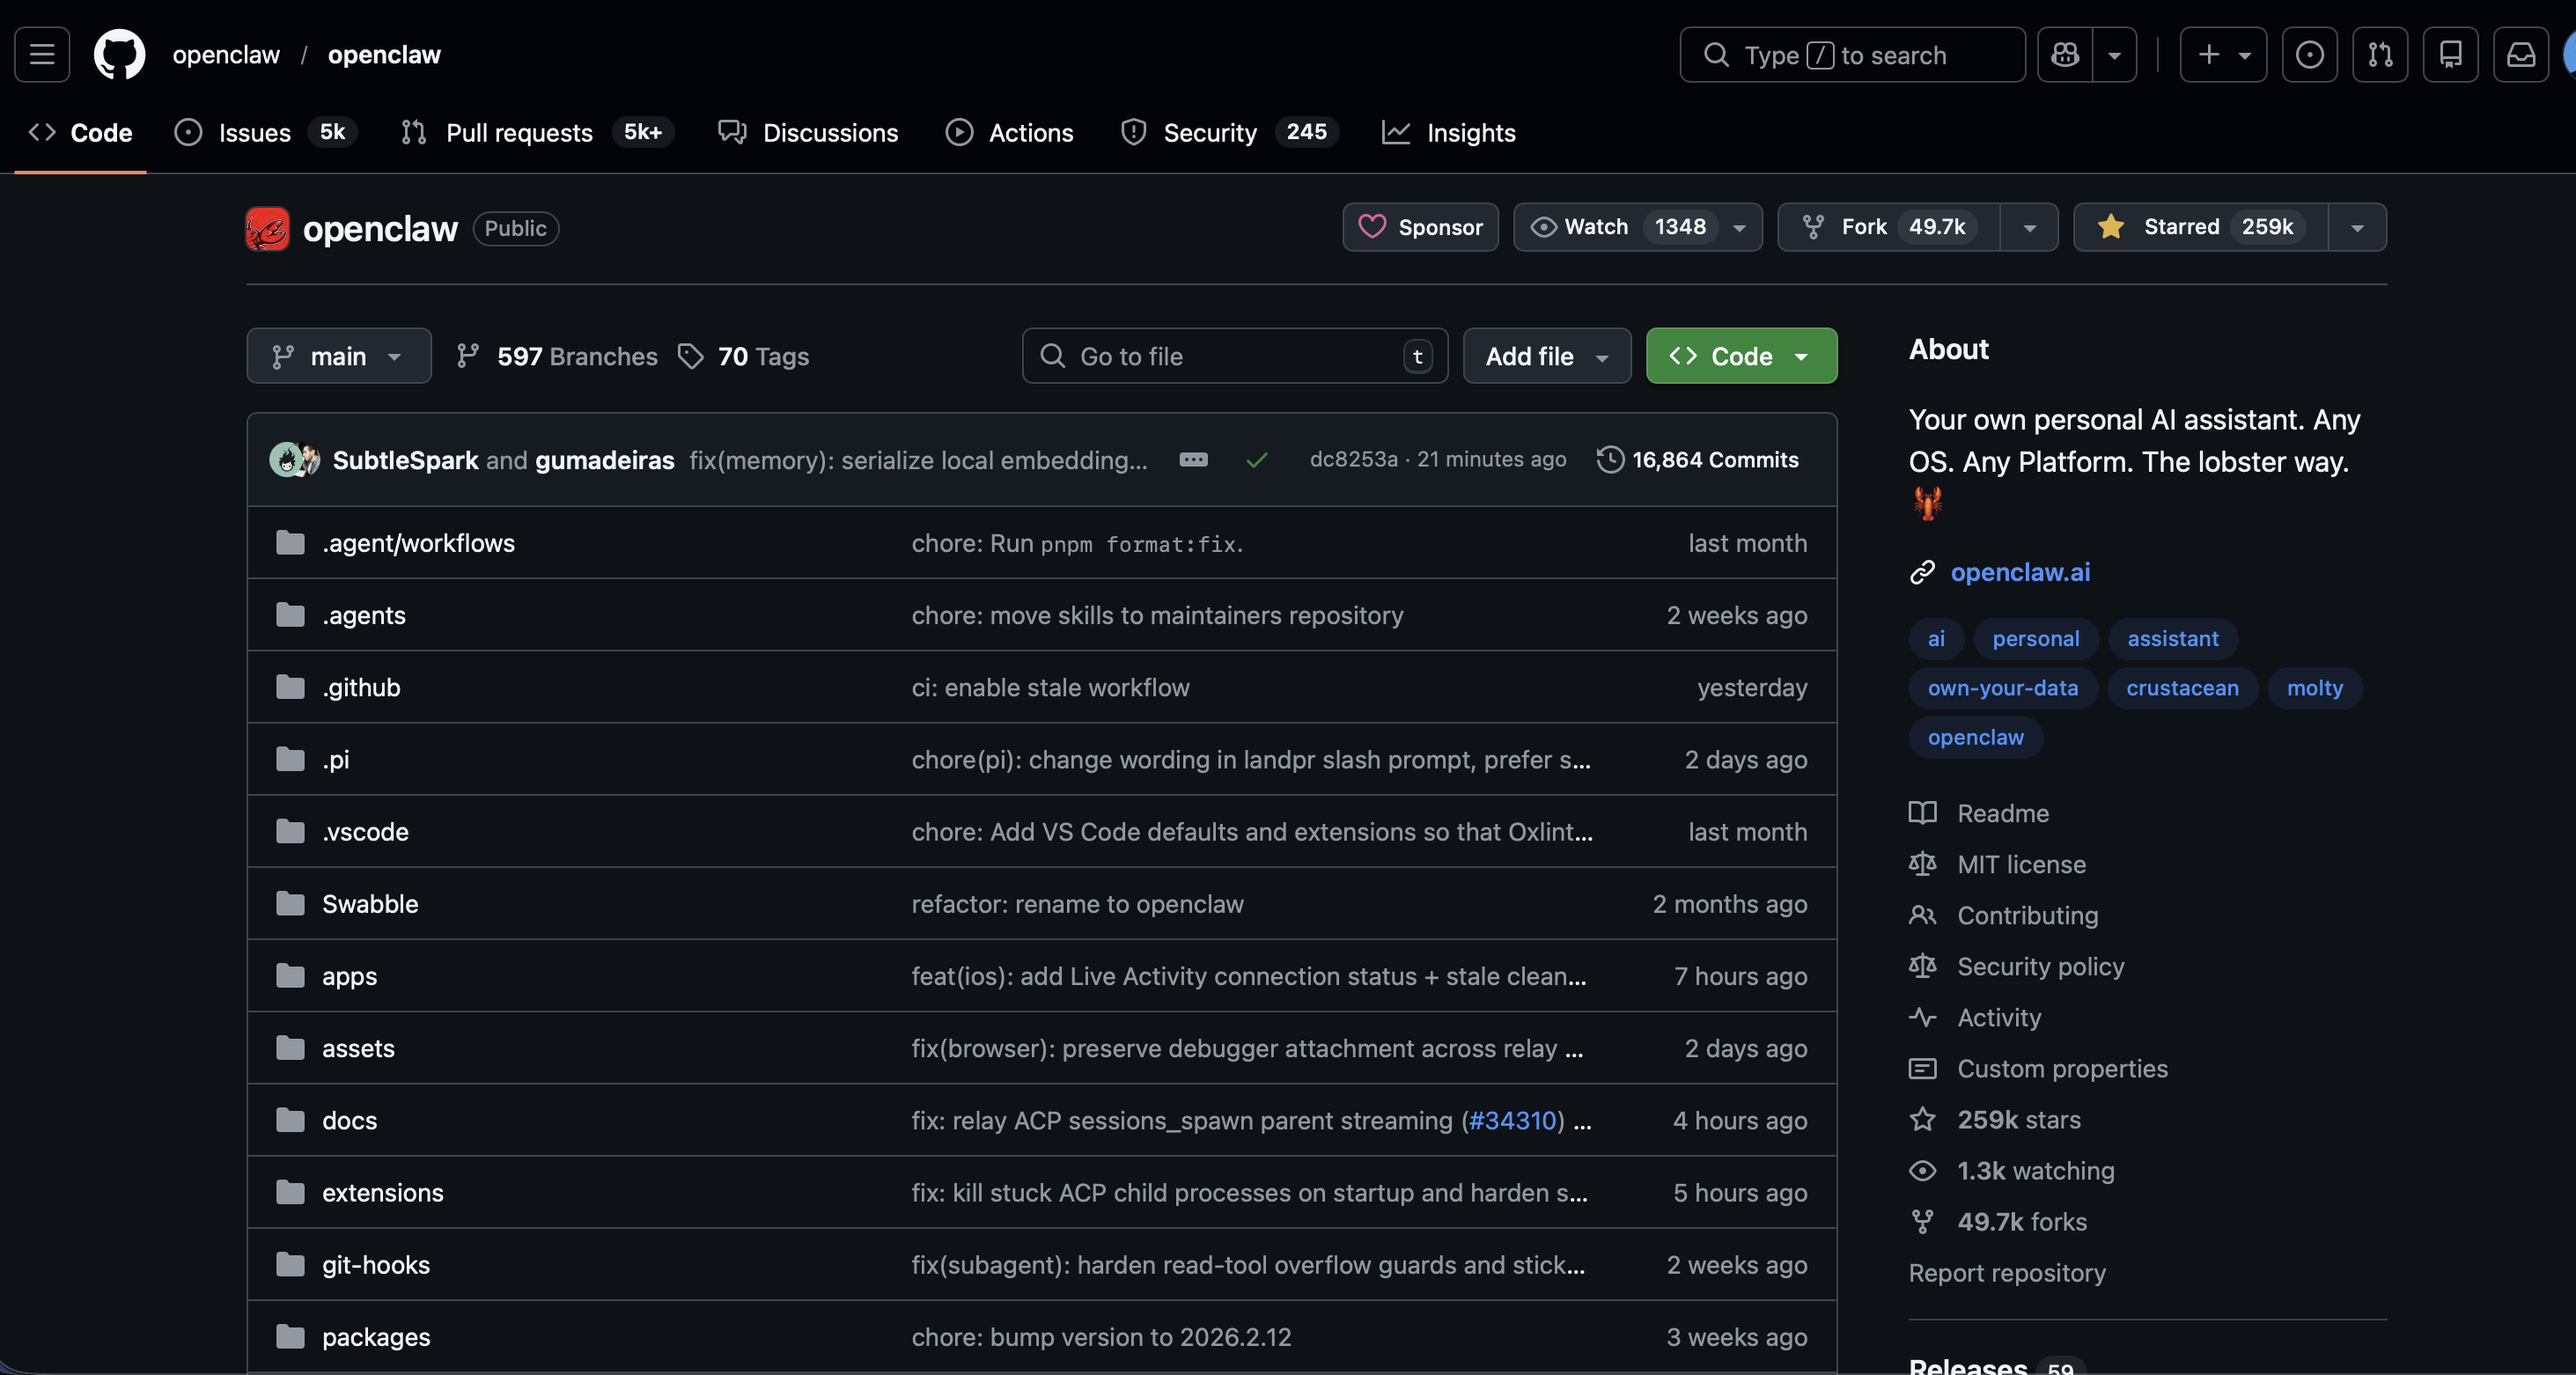Open the Add file dropdown
Screen dimensions: 2576x1375
pyautogui.click(x=1546, y=356)
